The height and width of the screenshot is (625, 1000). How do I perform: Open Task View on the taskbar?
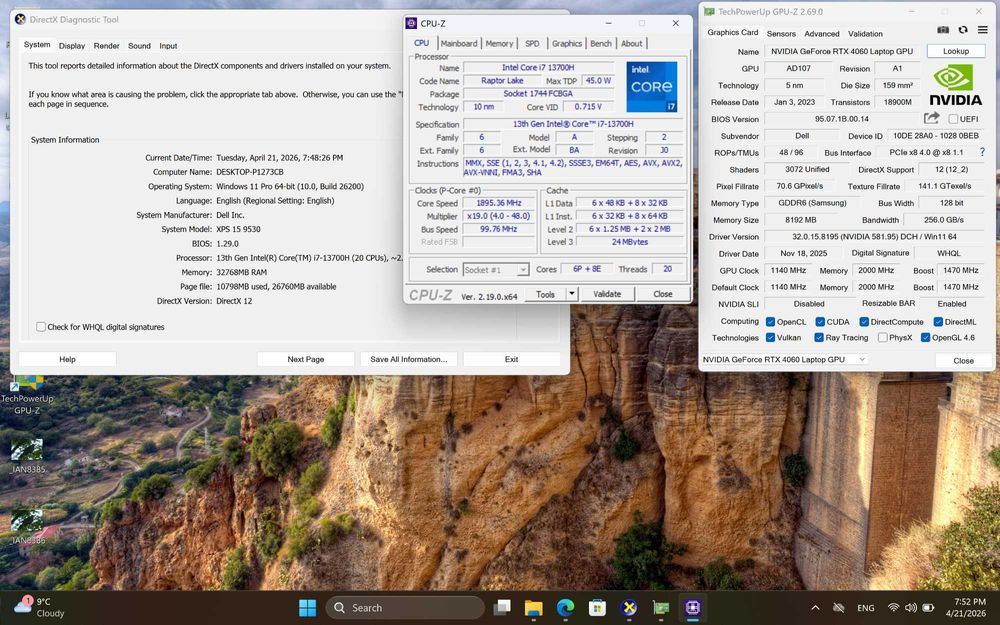click(502, 608)
